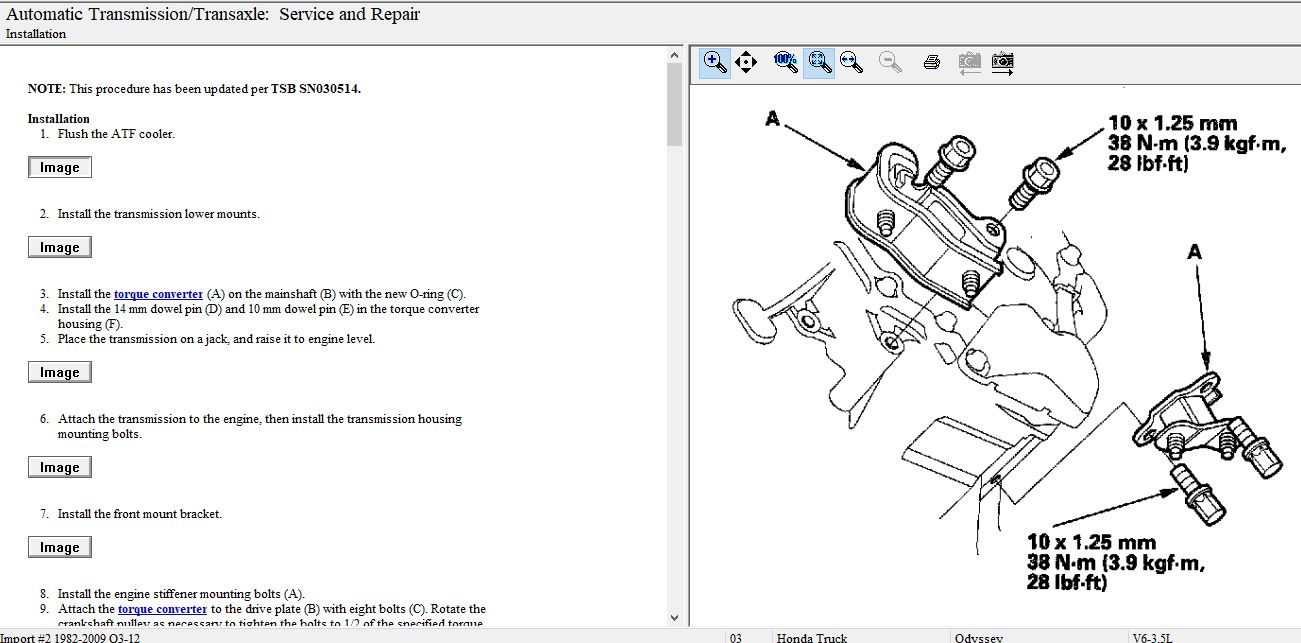Viewport: 1301px width, 643px height.
Task: Click 'Flush the ATF cooler.' step
Action: (116, 134)
